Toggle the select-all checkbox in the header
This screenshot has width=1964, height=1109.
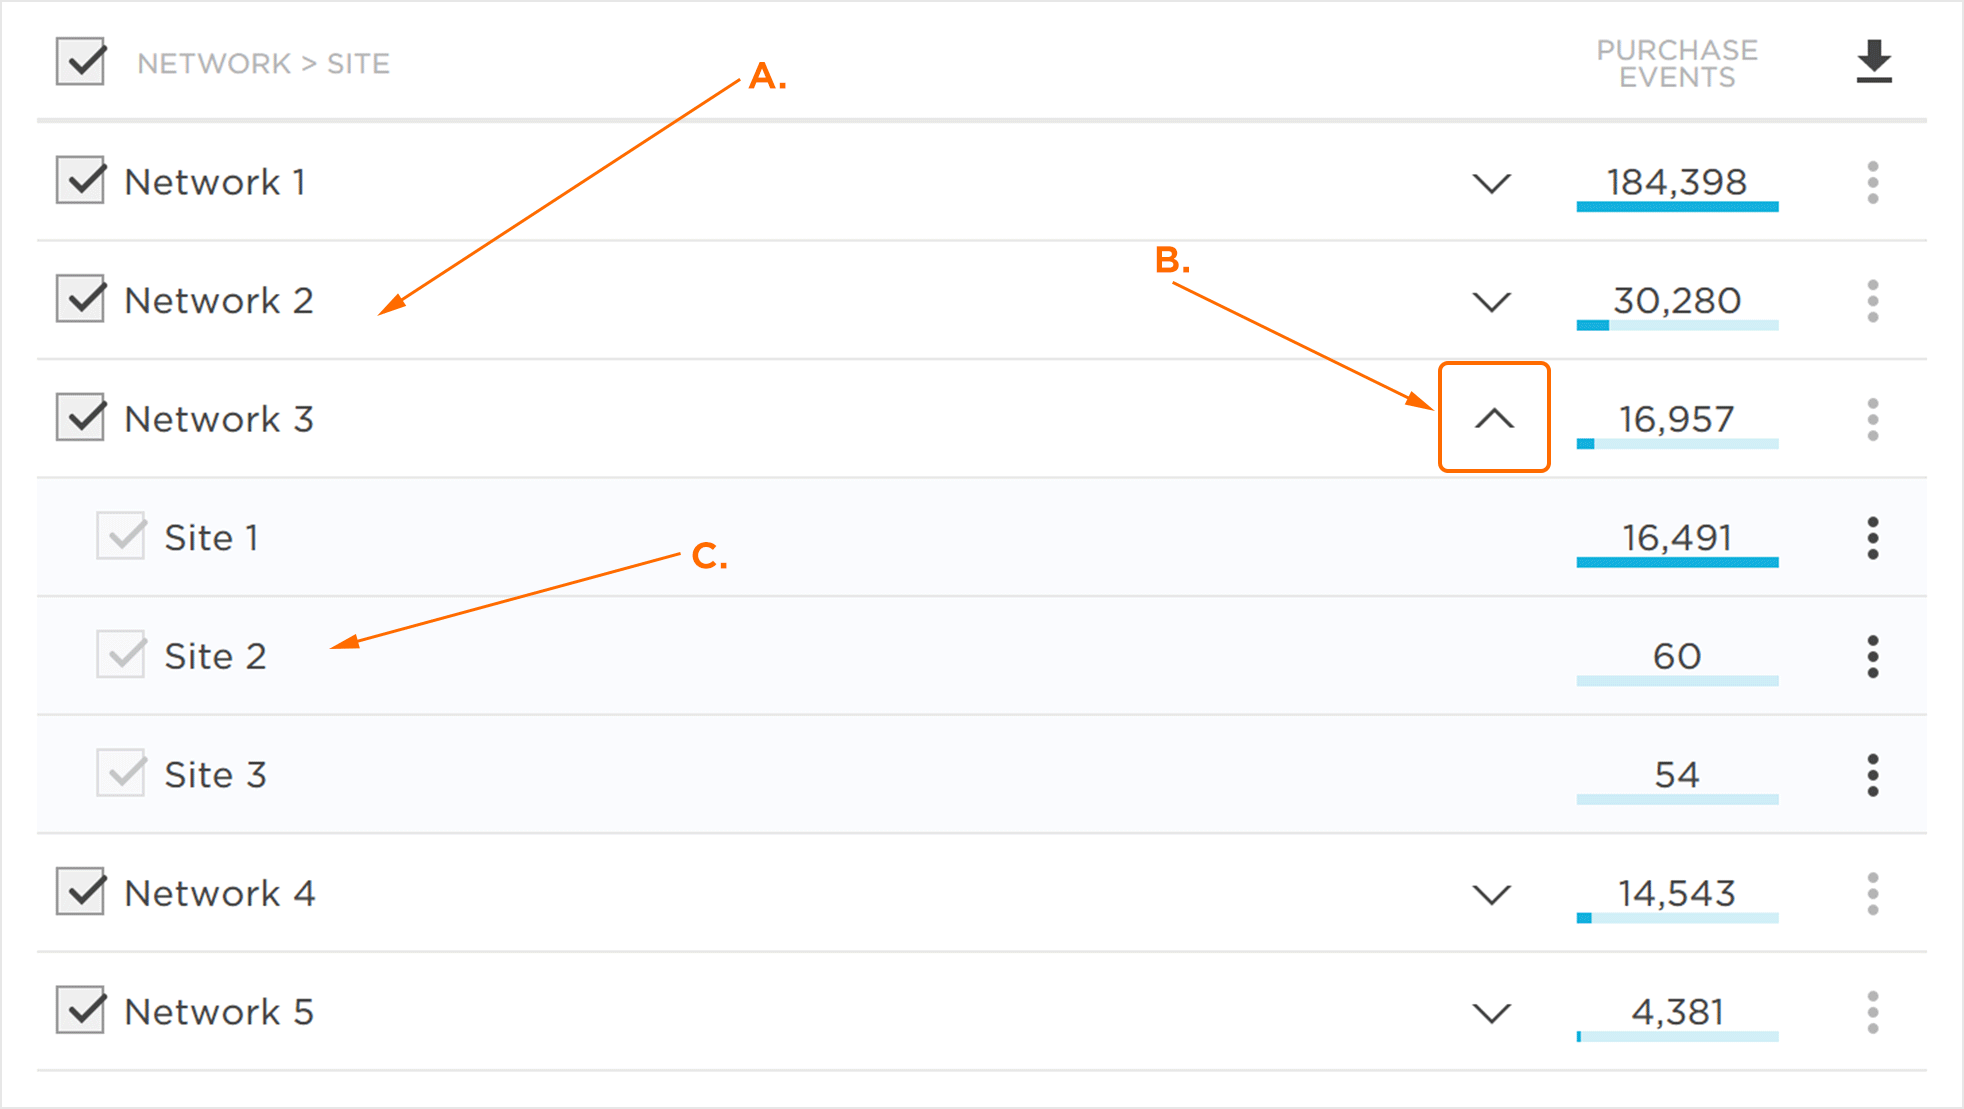click(x=81, y=62)
